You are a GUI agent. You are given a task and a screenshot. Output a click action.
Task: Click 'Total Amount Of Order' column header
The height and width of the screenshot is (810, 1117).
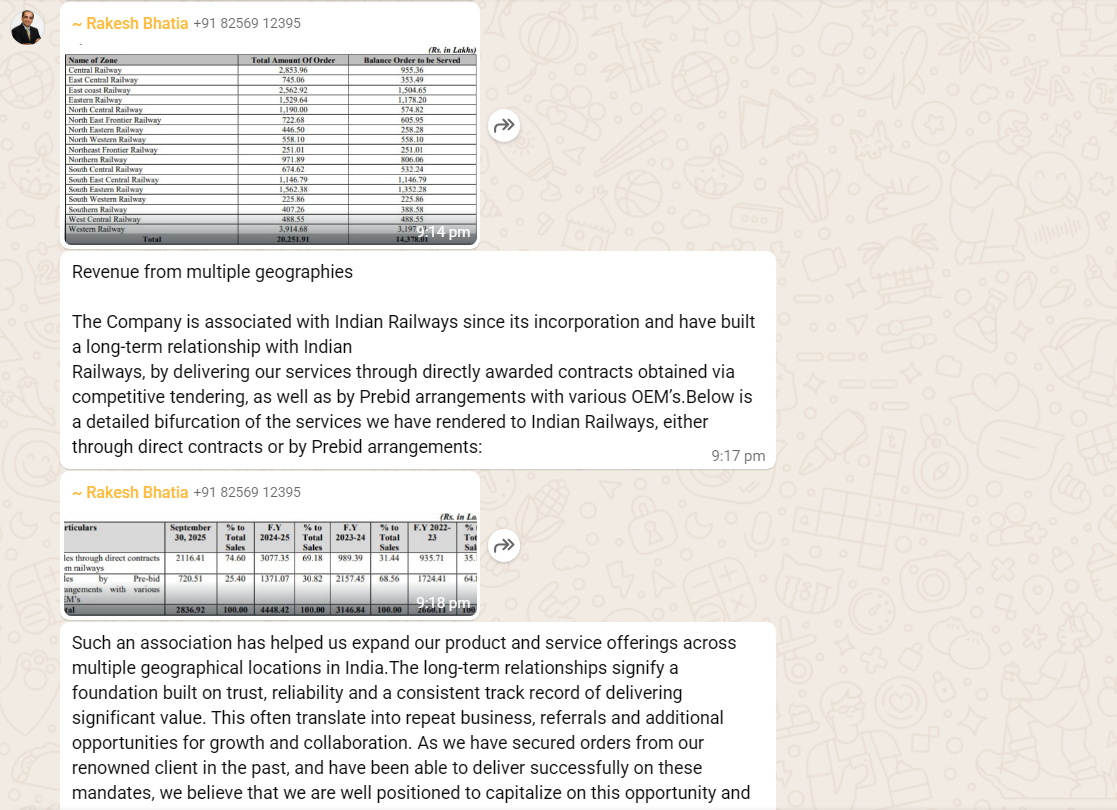click(293, 60)
